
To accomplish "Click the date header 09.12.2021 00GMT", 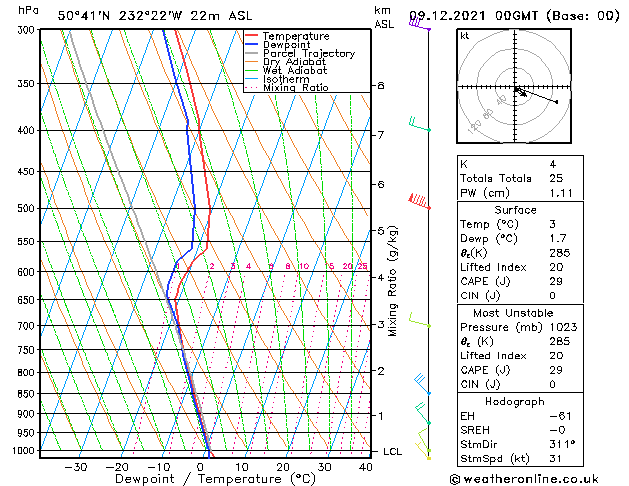I will pyautogui.click(x=473, y=16).
